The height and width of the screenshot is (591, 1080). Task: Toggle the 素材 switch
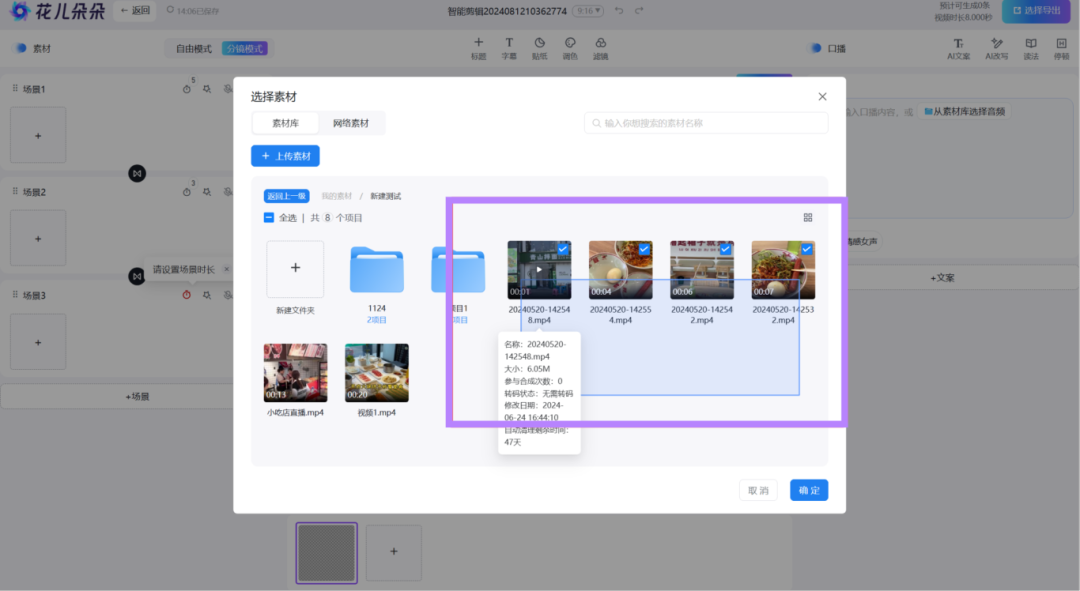point(21,48)
